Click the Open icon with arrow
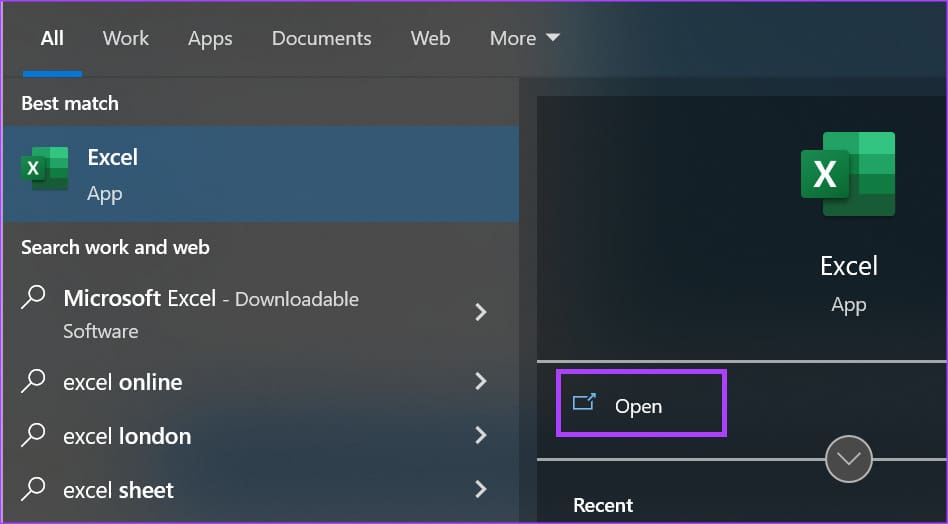This screenshot has height=524, width=948. (584, 403)
